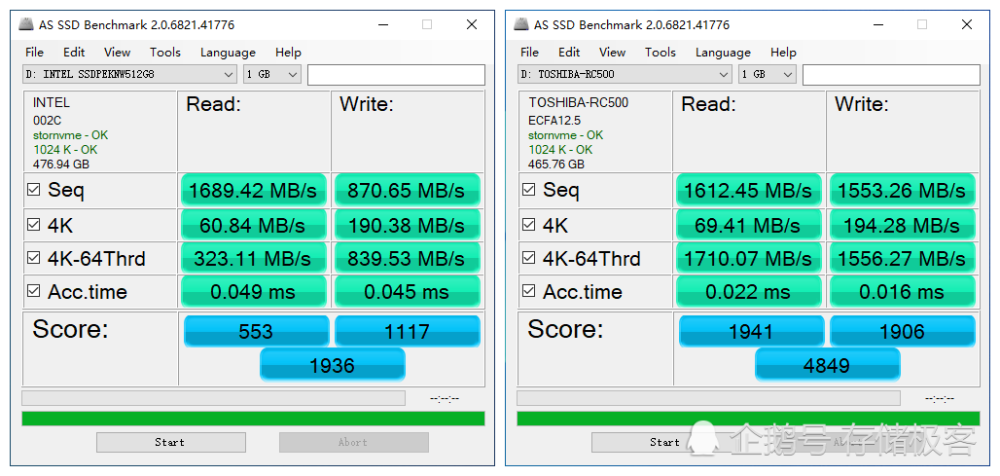Toggle the 4K-64Thrd checkbox in the TOSHIBA window
This screenshot has width=1000, height=476.
click(528, 258)
